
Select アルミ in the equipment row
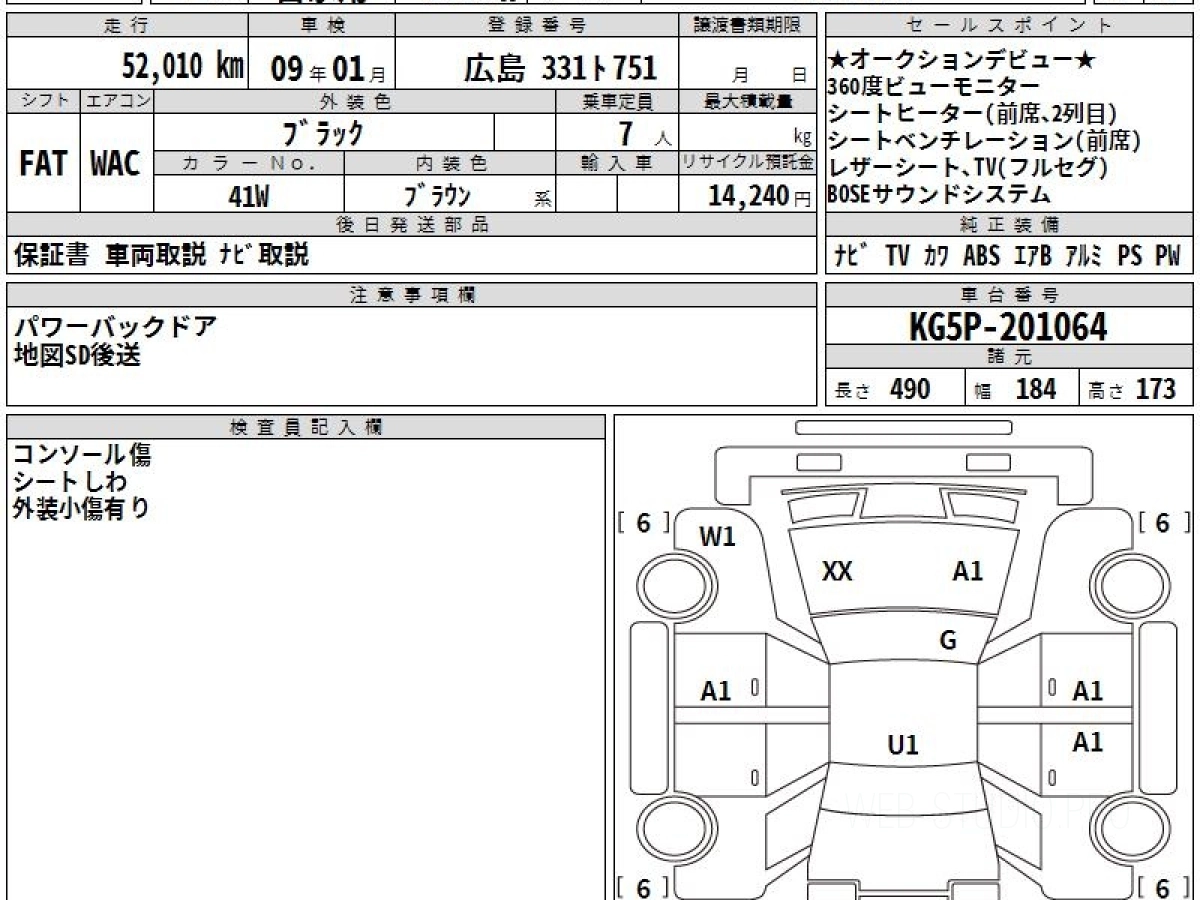(x=1082, y=256)
